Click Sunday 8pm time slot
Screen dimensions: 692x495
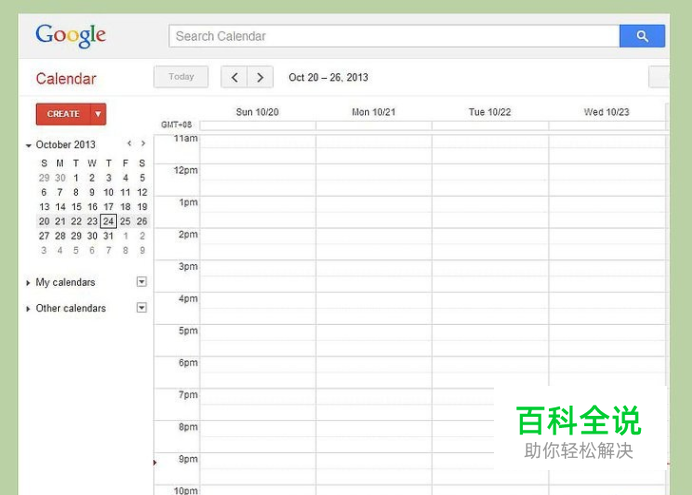[x=258, y=436]
